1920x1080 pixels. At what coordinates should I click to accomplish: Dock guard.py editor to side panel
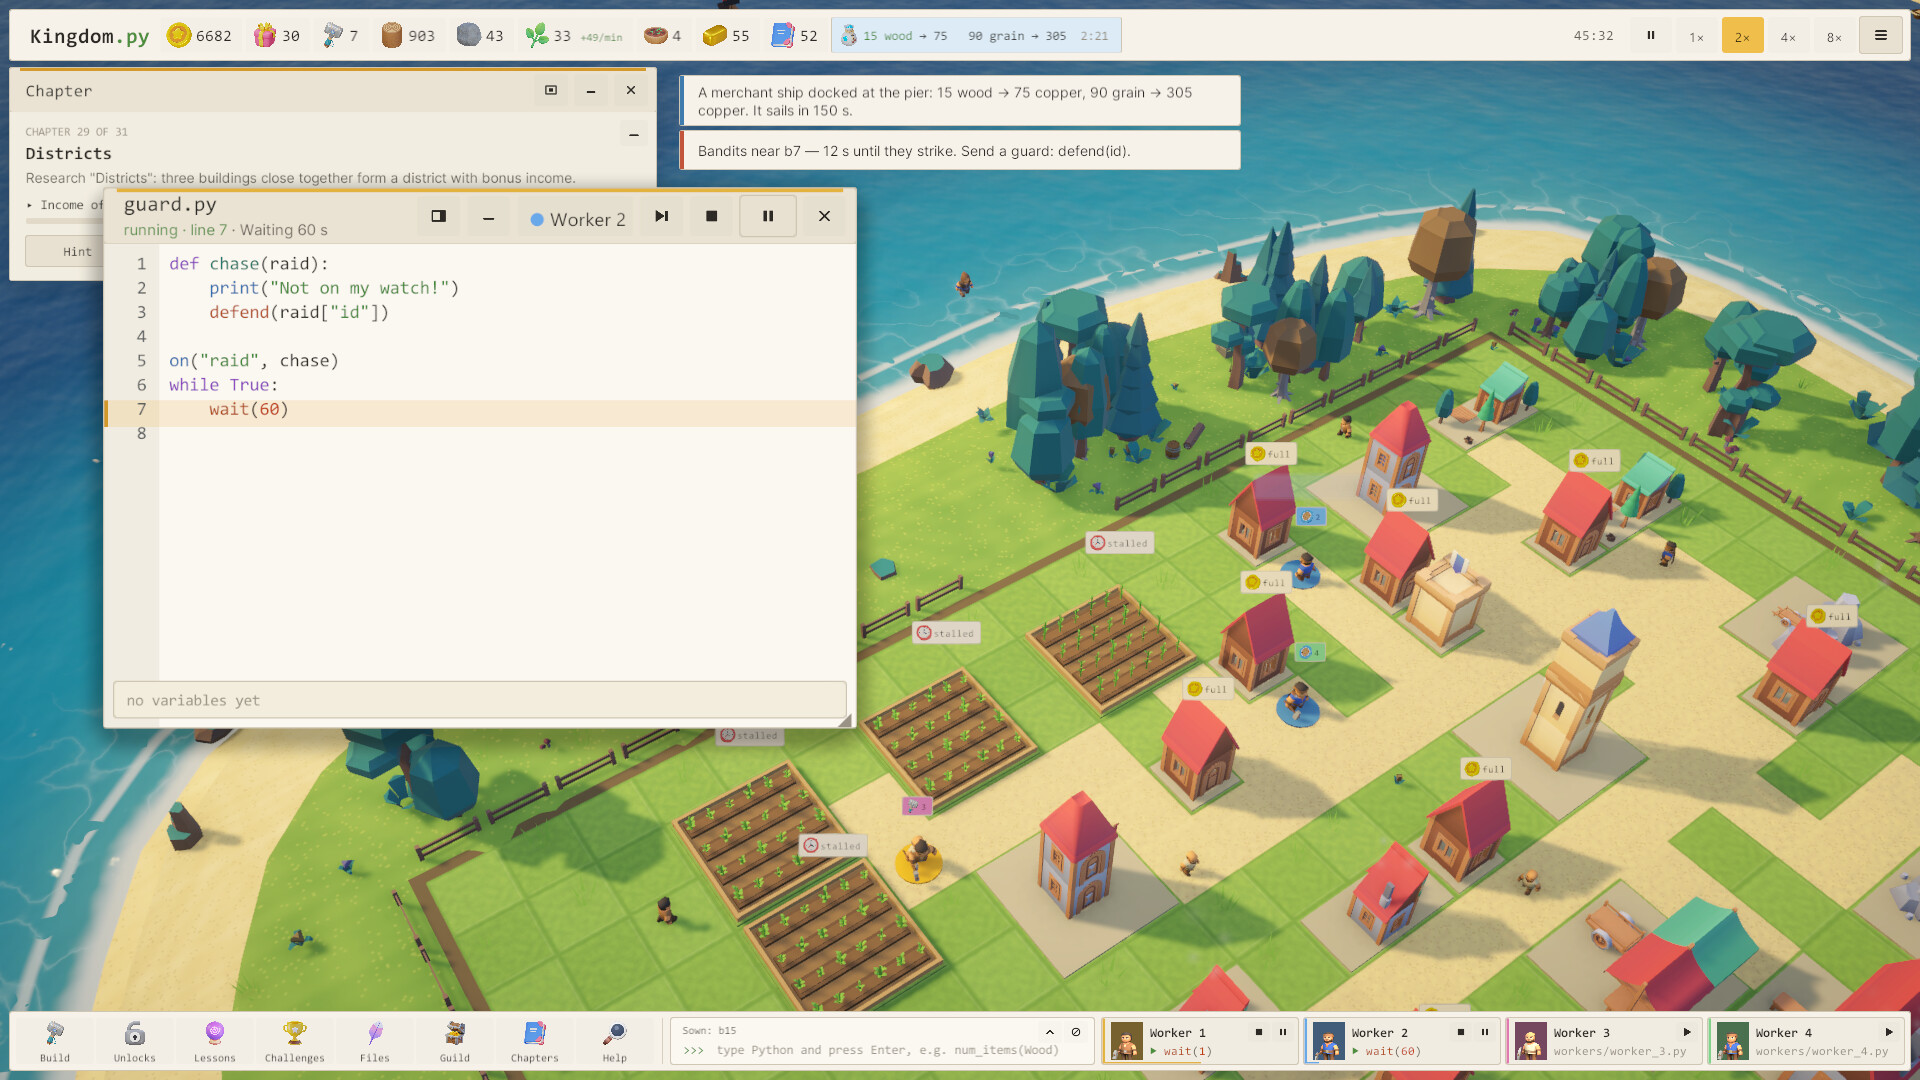click(438, 216)
